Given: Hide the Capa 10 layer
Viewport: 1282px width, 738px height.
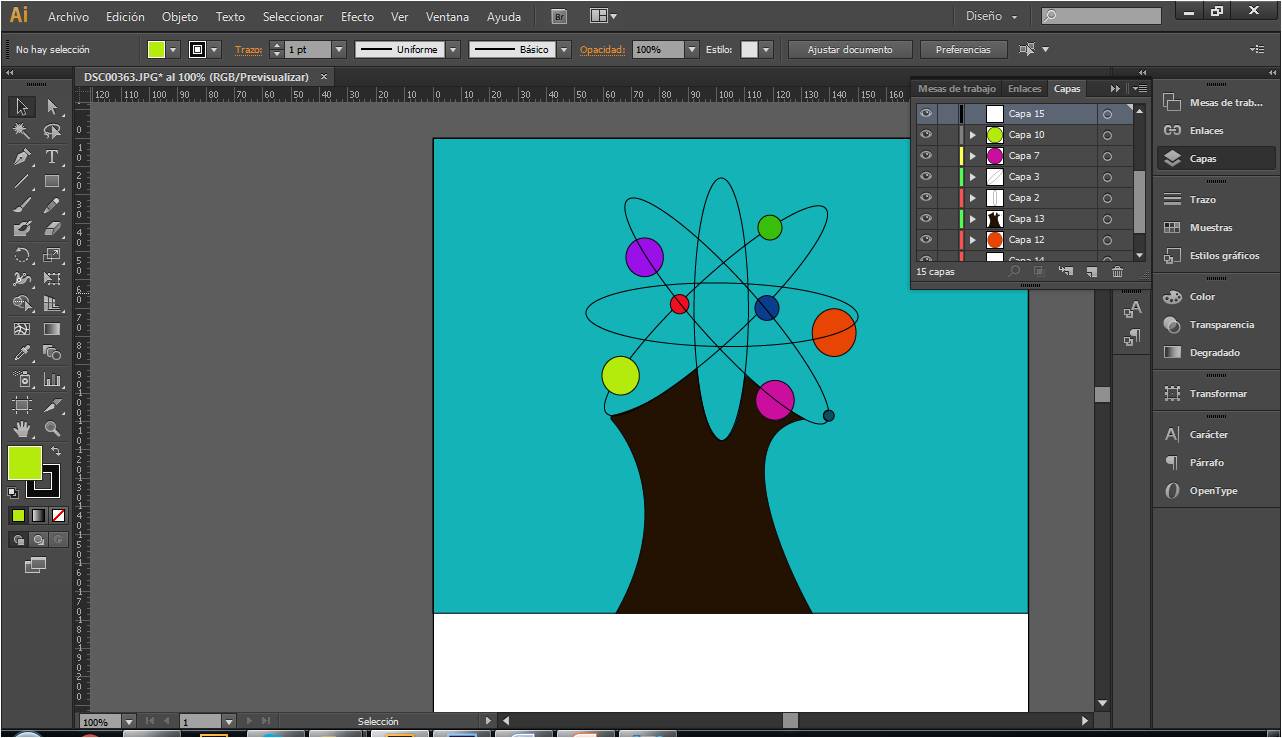Looking at the screenshot, I should pos(926,135).
